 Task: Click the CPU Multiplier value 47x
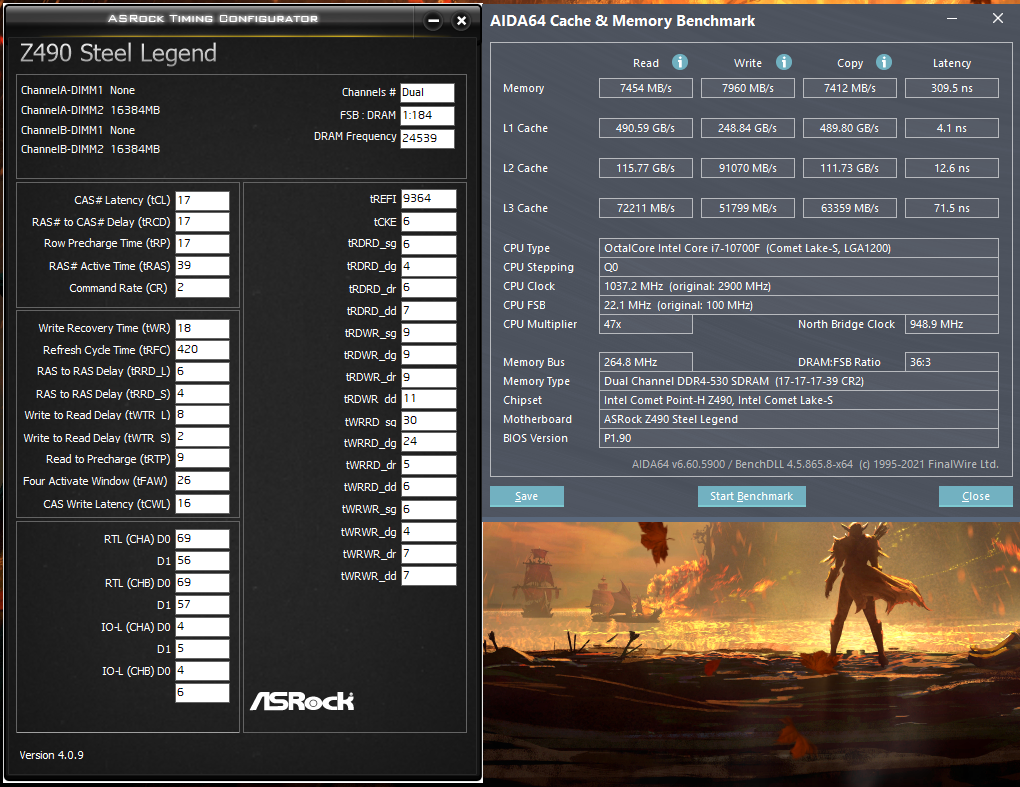[646, 324]
